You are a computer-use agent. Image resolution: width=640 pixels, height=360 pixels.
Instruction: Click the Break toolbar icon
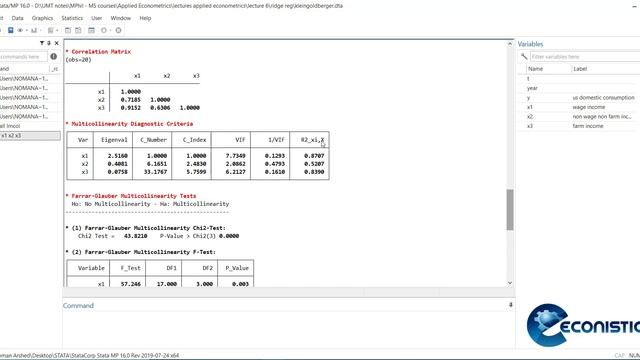coord(118,30)
